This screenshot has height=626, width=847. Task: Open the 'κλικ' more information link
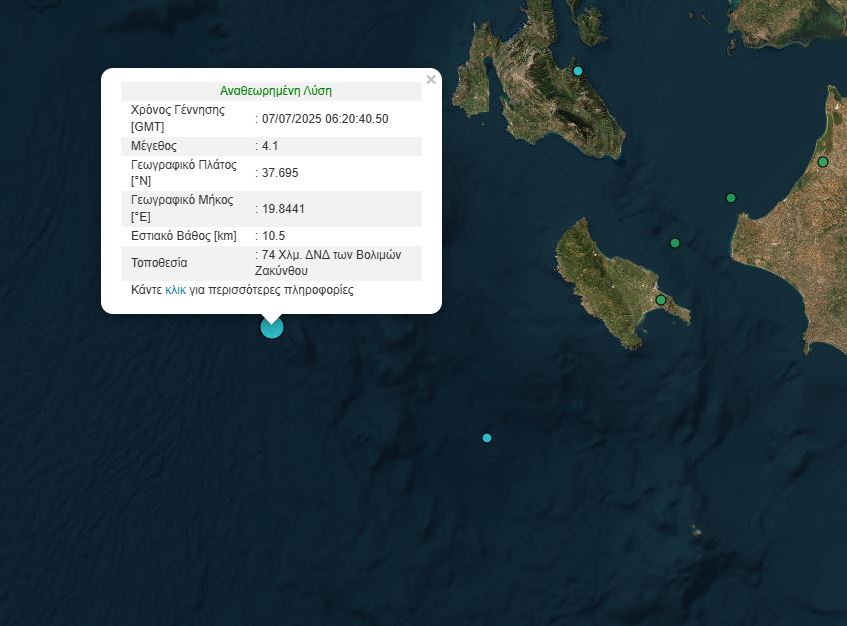(x=176, y=291)
